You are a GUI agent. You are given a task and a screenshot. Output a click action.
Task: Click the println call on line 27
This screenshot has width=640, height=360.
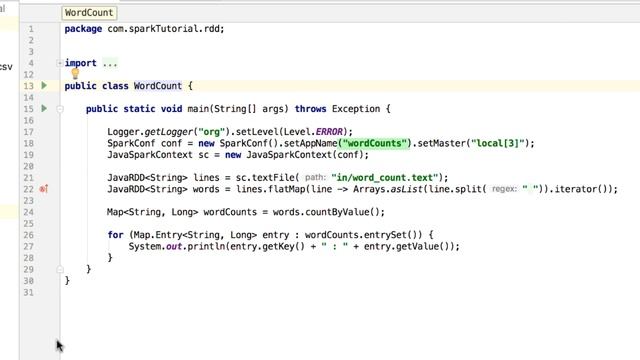pyautogui.click(x=206, y=246)
